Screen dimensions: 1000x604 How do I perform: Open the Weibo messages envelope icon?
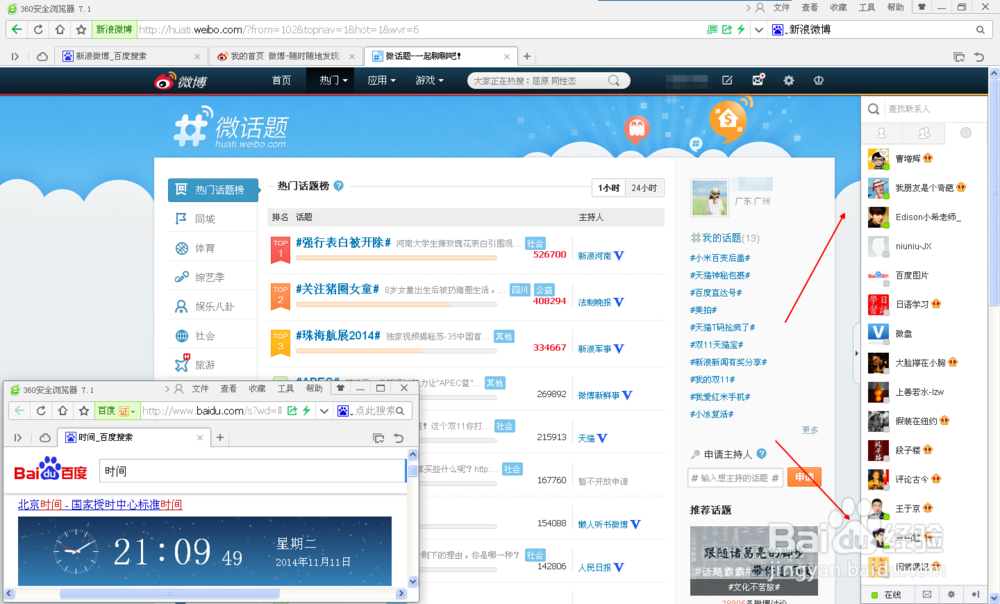pyautogui.click(x=758, y=80)
